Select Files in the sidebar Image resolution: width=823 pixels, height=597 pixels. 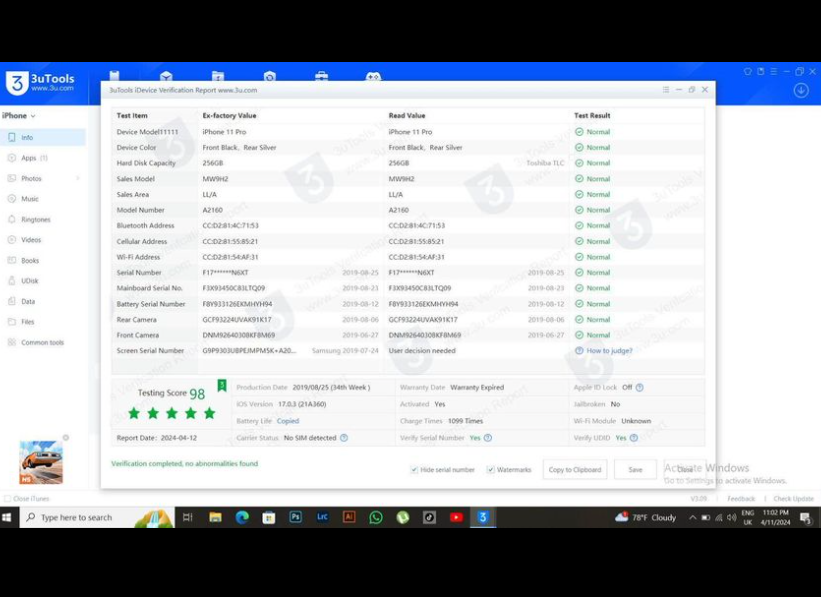(x=43, y=321)
